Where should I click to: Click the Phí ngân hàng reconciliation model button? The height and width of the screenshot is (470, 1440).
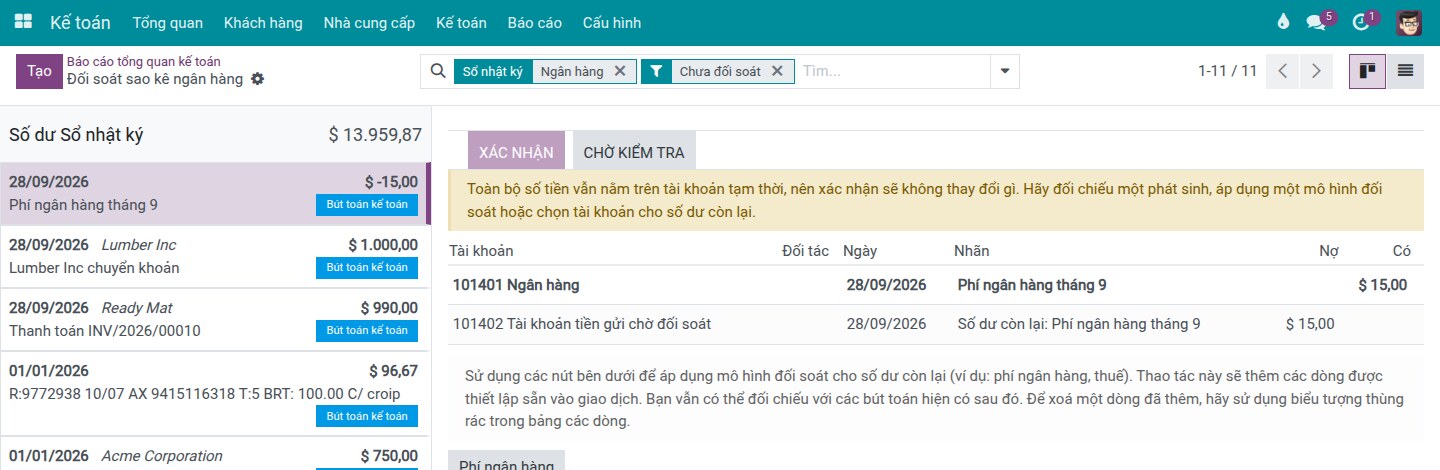(506, 461)
